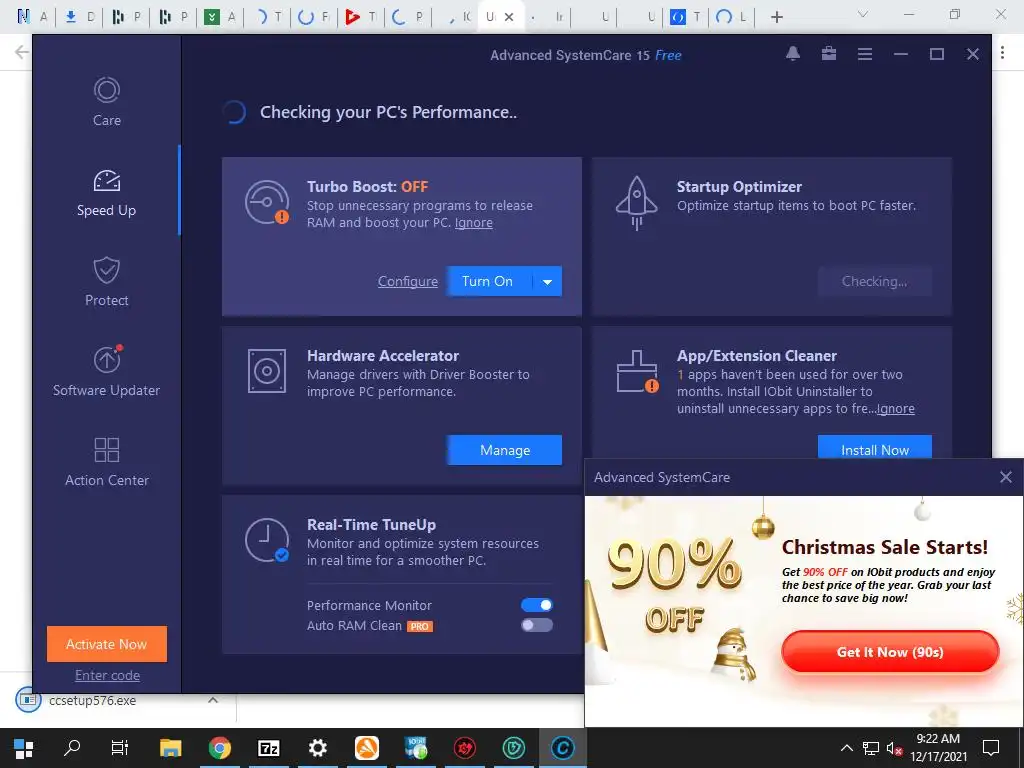Viewport: 1024px width, 768px height.
Task: Click the notification bell in SystemCare title bar
Action: [793, 54]
